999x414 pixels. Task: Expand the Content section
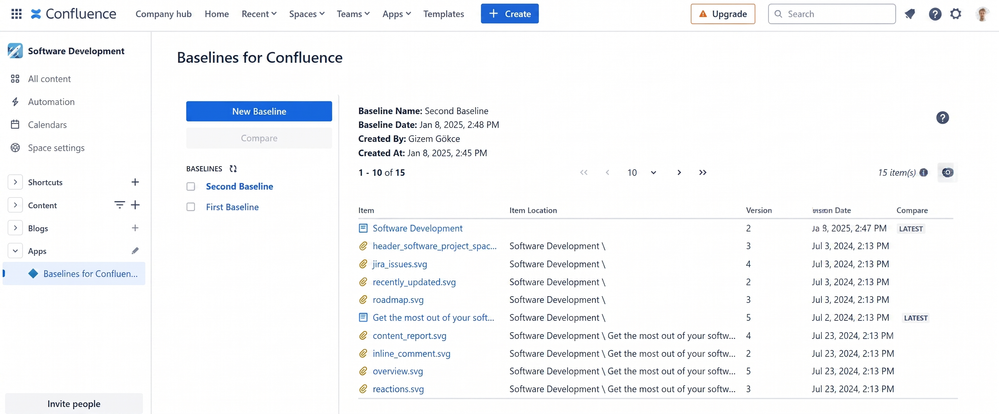click(x=15, y=205)
